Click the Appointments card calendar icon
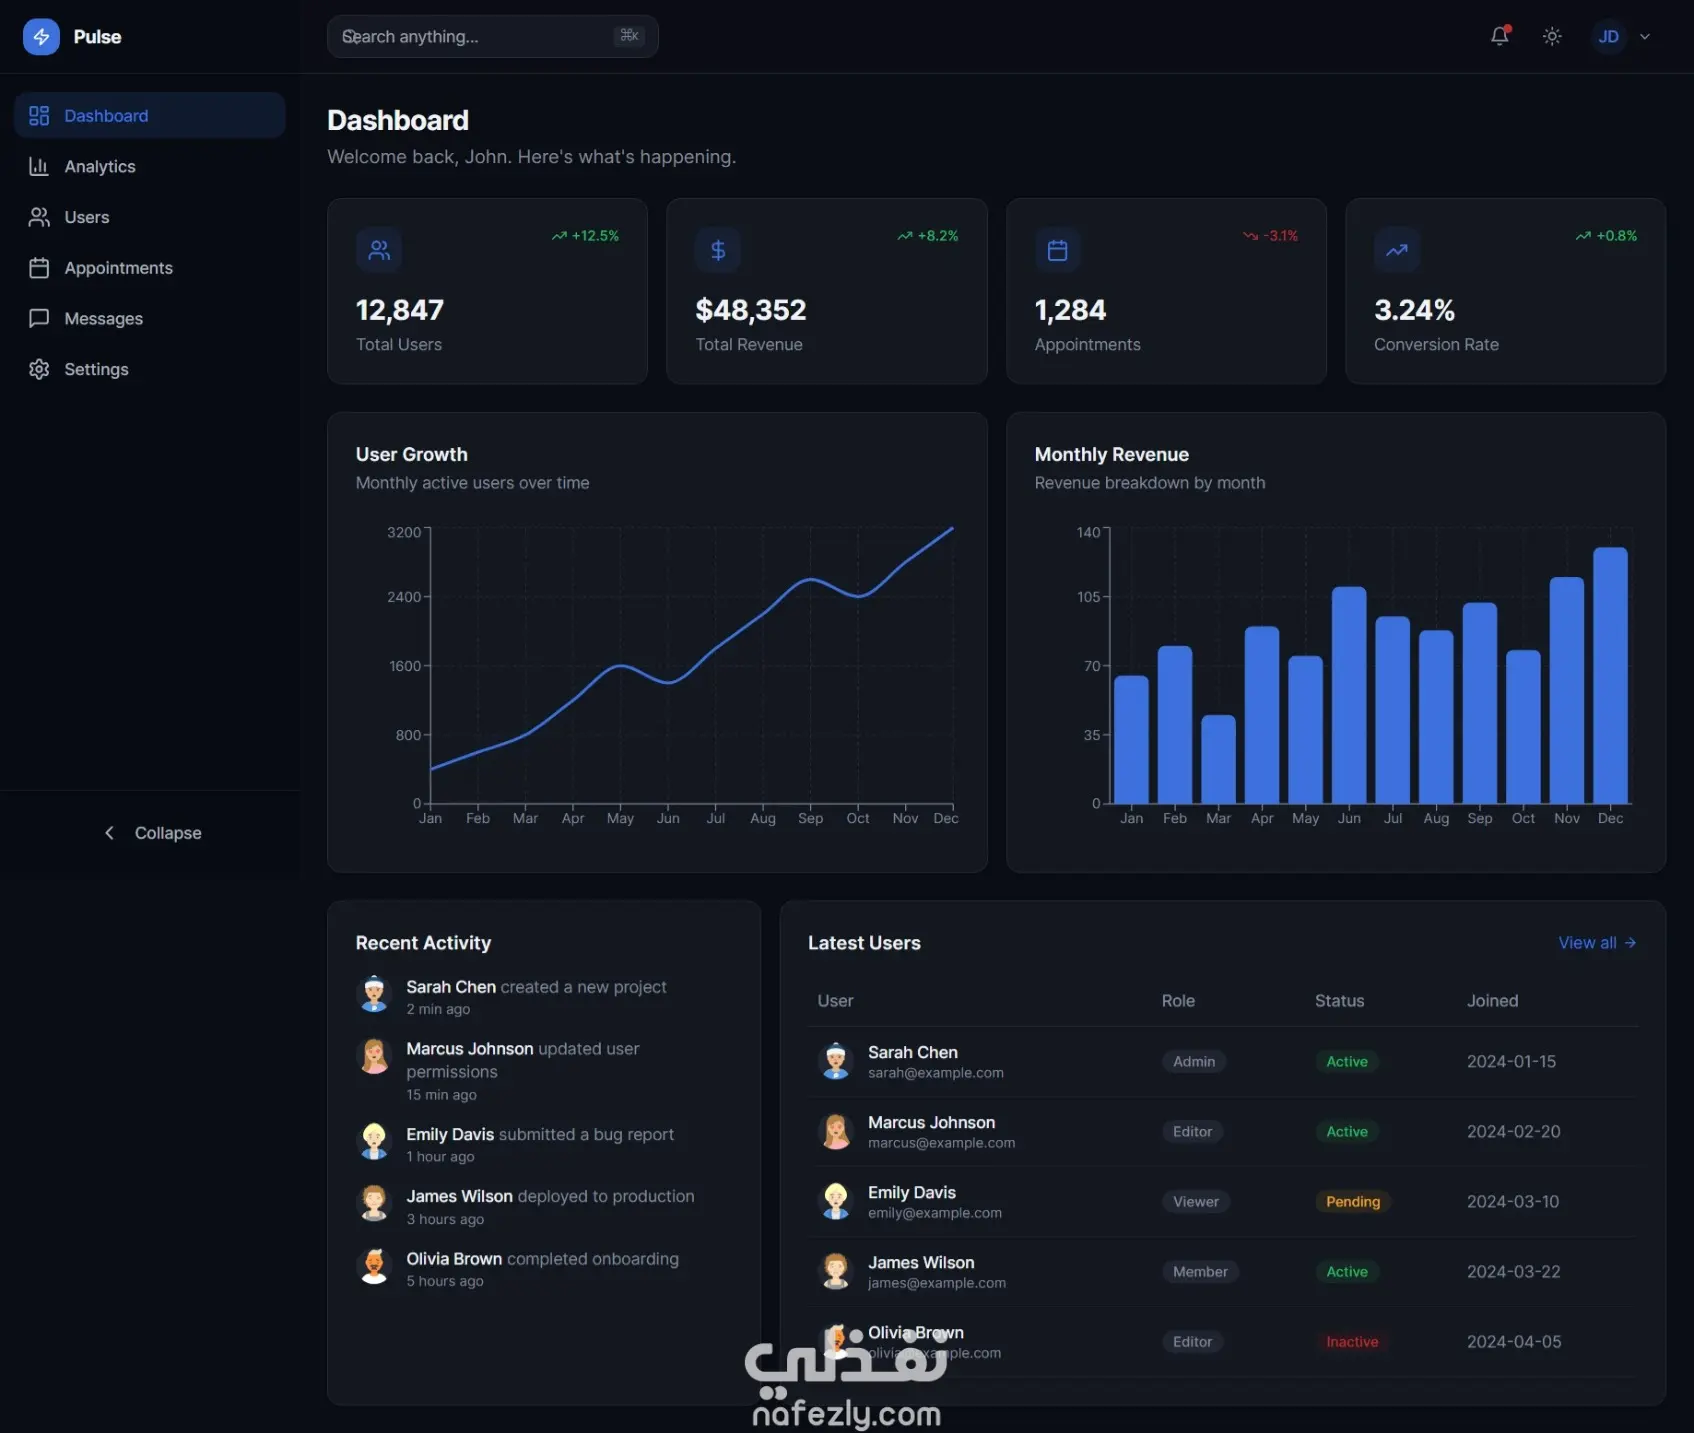 [x=1057, y=250]
